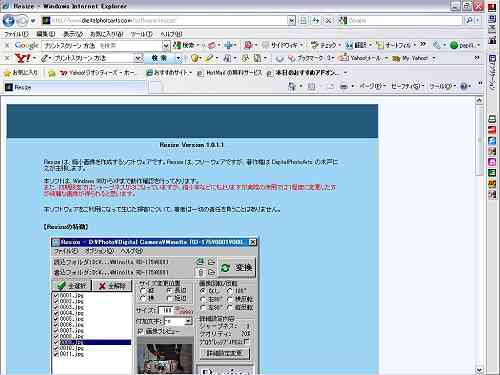Open the お気に入り star favorites button
Screen dimensions: 500x375
(x=21, y=73)
